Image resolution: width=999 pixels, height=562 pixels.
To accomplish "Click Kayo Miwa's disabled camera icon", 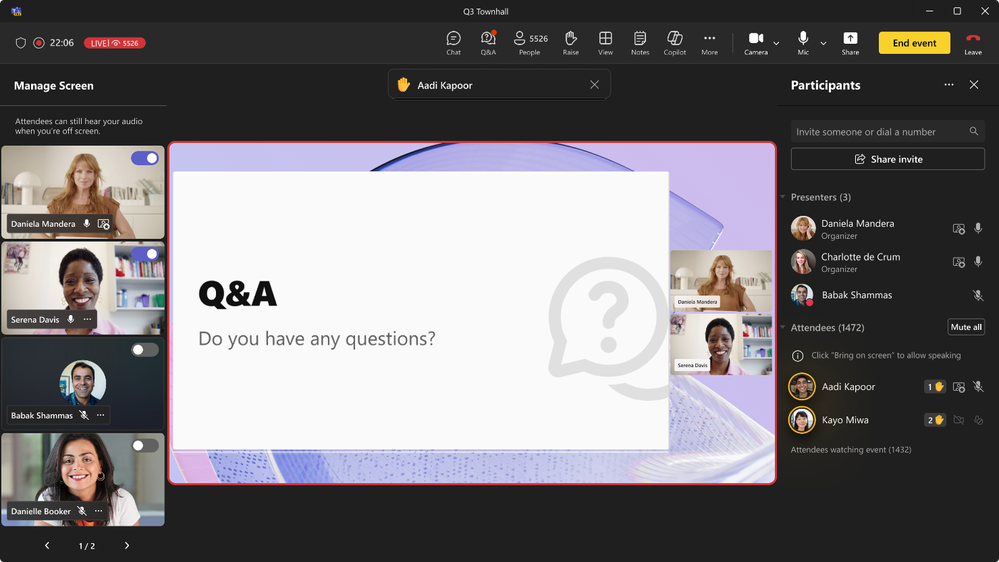I will coord(958,420).
